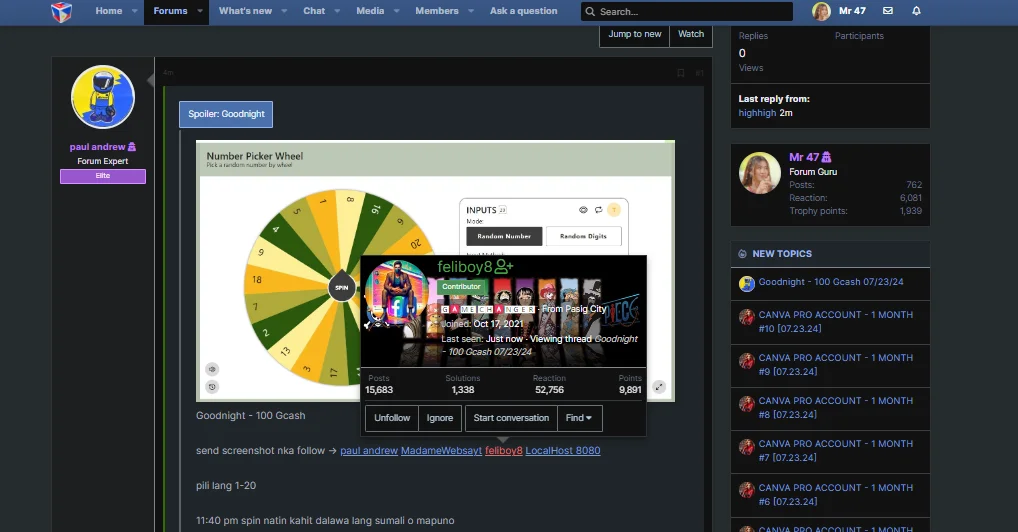1018x532 pixels.
Task: Open CANVA PRO ACCOUNT #8 topic
Action: [x=836, y=408]
